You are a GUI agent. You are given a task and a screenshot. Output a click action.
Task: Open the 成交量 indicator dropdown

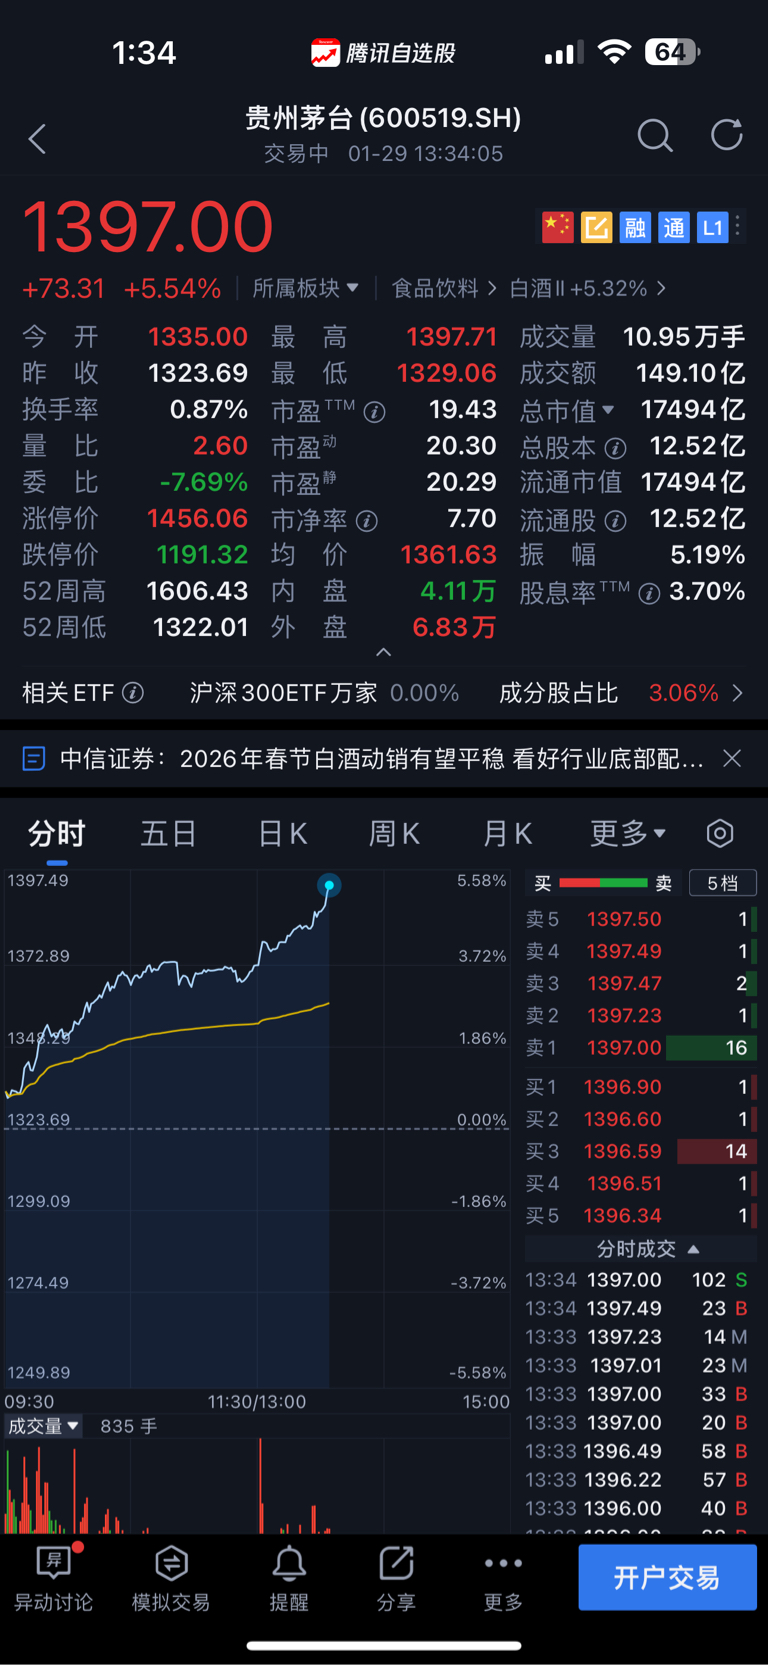point(44,1426)
